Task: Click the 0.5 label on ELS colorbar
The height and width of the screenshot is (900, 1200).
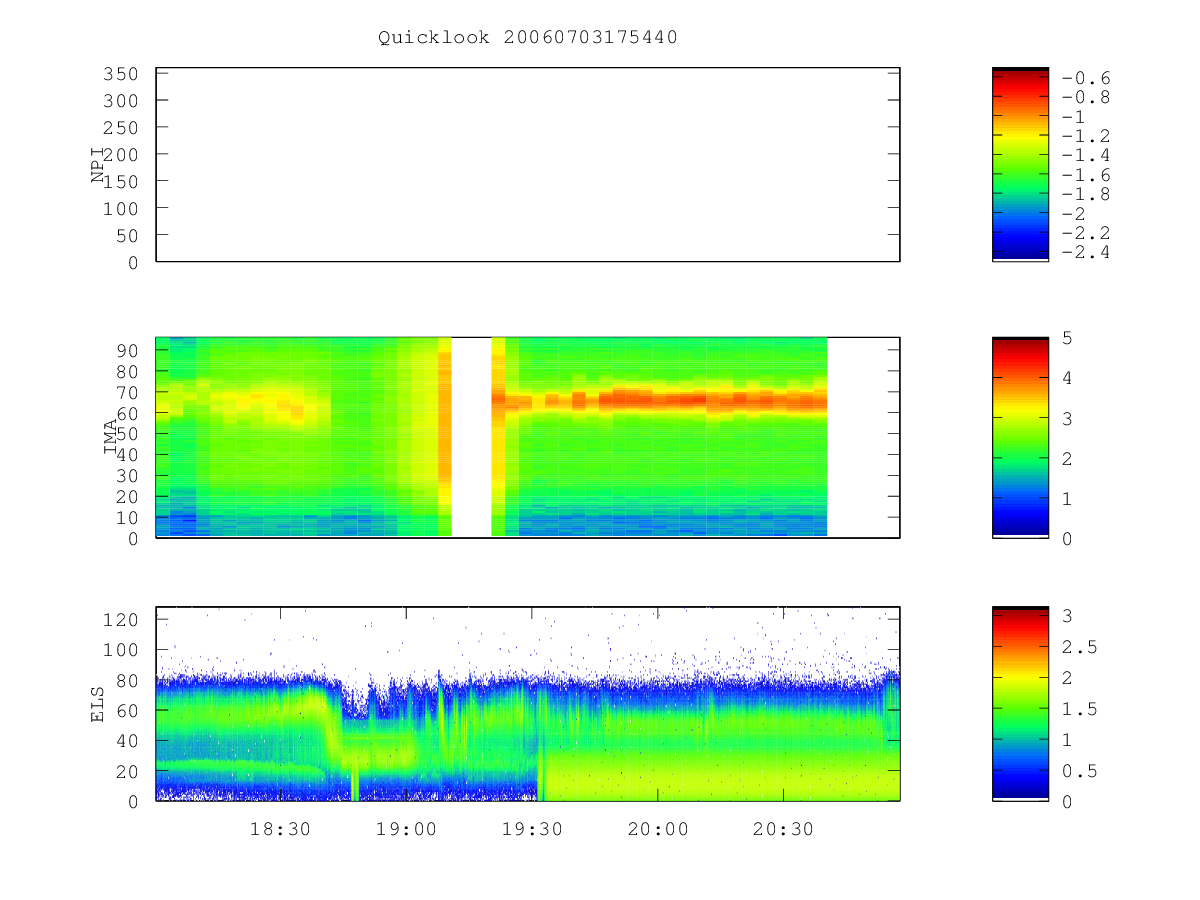Action: (1079, 771)
